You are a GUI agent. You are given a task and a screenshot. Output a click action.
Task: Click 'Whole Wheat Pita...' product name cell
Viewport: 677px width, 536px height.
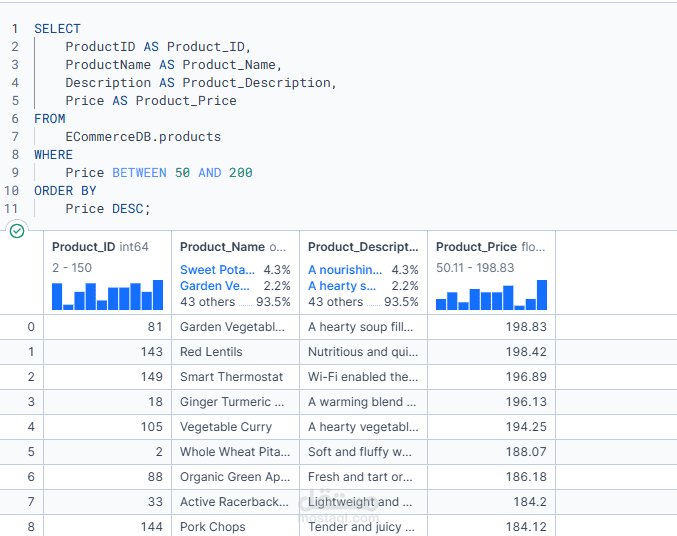pos(235,452)
